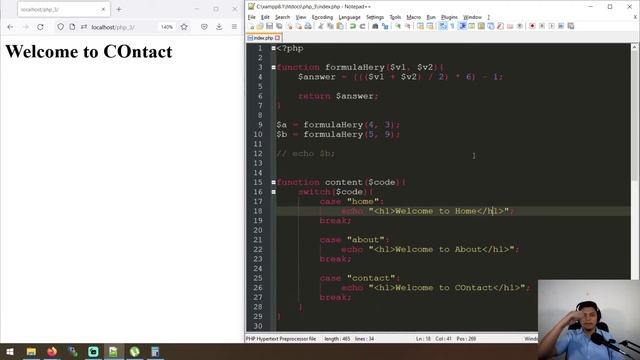This screenshot has width=640, height=360.
Task: Open the Firefox hamburger application menu
Action: [x=234, y=27]
